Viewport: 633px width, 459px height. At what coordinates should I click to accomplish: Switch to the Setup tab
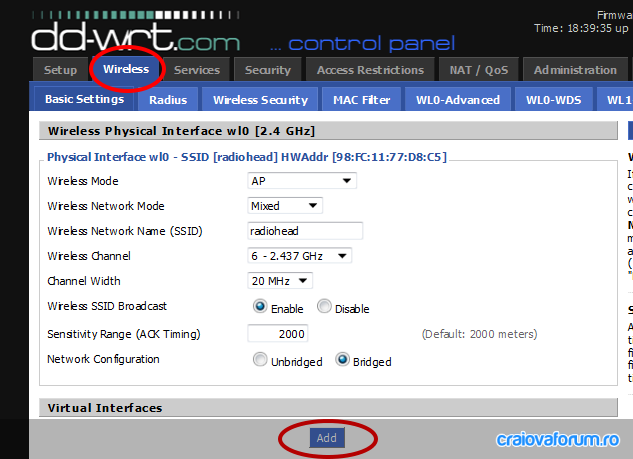pos(61,70)
